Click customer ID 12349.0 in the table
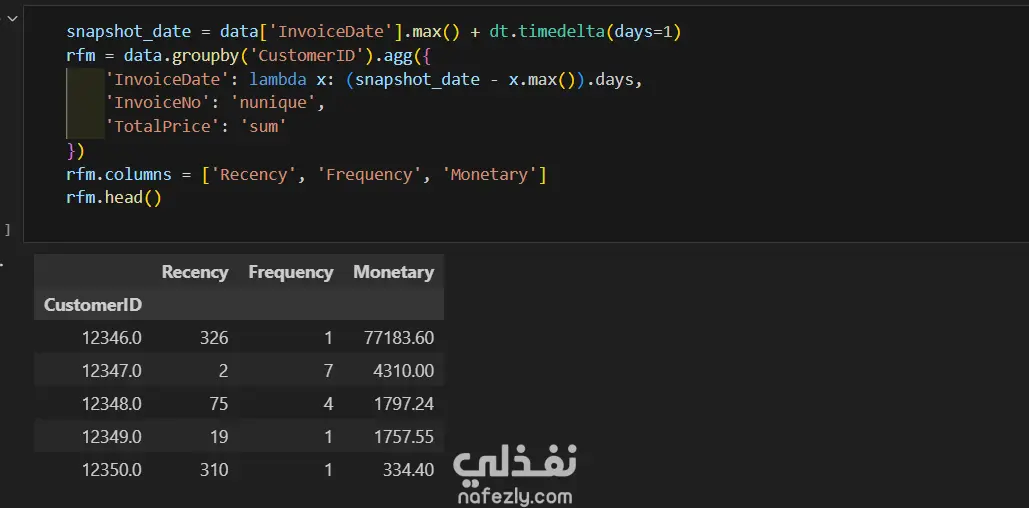1029x508 pixels. coord(112,437)
